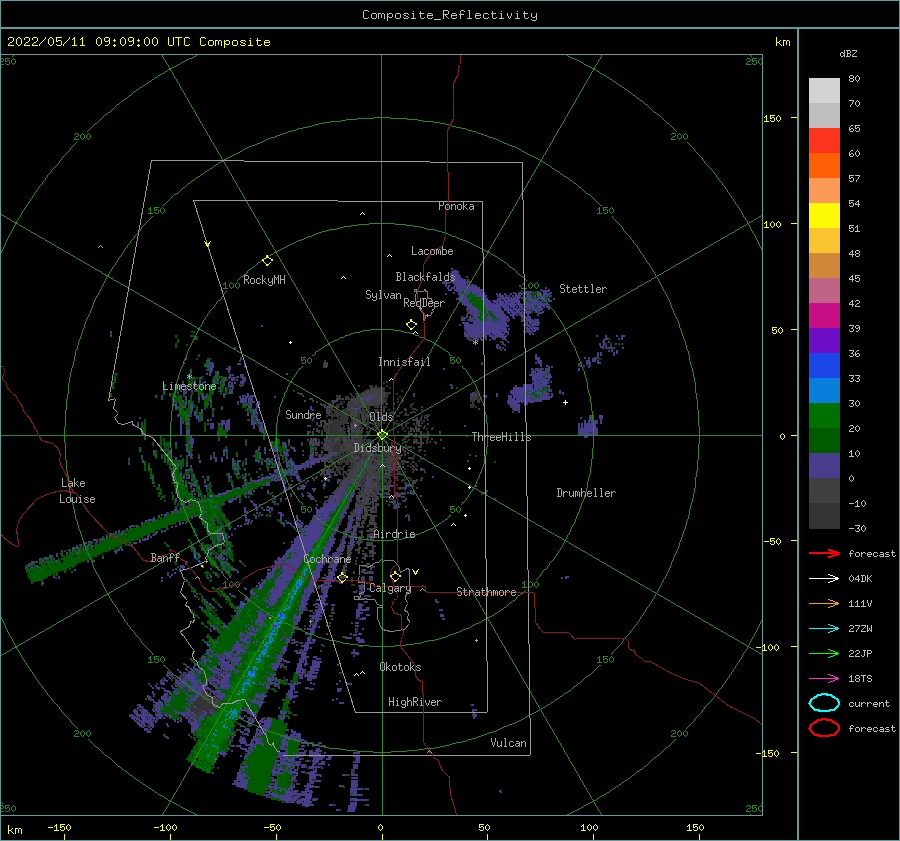Pick the green swatch between 30 and 20 dBZ
Viewport: 900px width, 841px height.
pos(824,416)
